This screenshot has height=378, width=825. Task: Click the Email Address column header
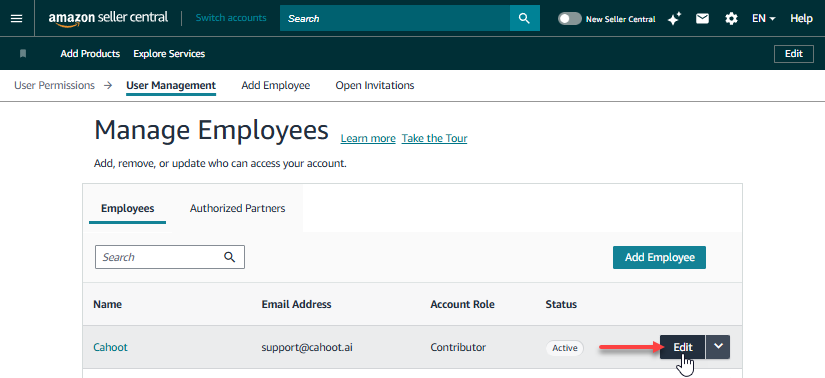pyautogui.click(x=296, y=304)
